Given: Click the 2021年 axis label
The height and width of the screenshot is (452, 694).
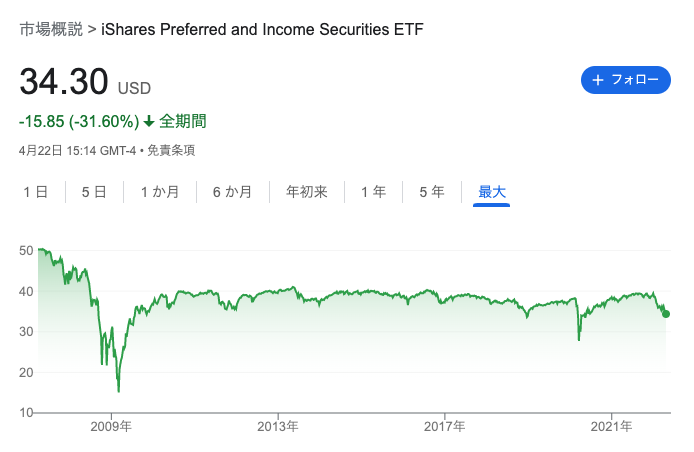Looking at the screenshot, I should [x=611, y=426].
